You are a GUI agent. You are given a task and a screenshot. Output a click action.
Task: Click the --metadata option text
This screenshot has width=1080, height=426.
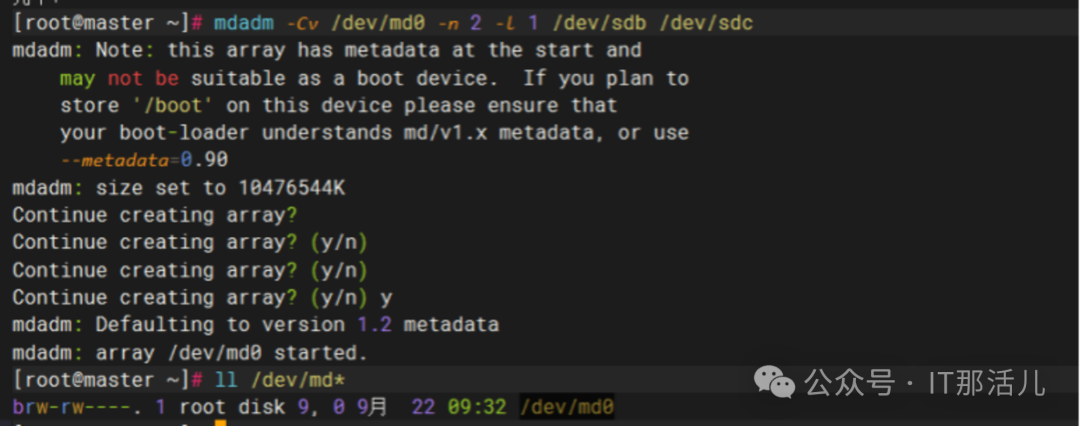pyautogui.click(x=114, y=161)
